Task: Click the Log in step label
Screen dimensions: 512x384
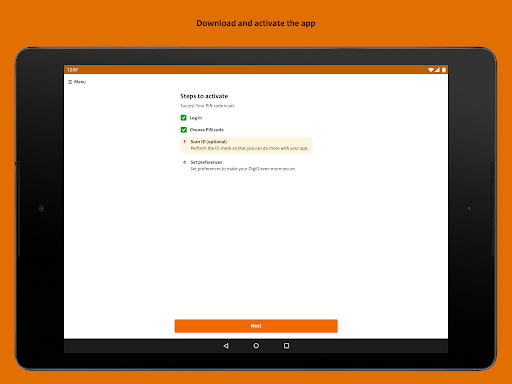Action: pyautogui.click(x=196, y=118)
